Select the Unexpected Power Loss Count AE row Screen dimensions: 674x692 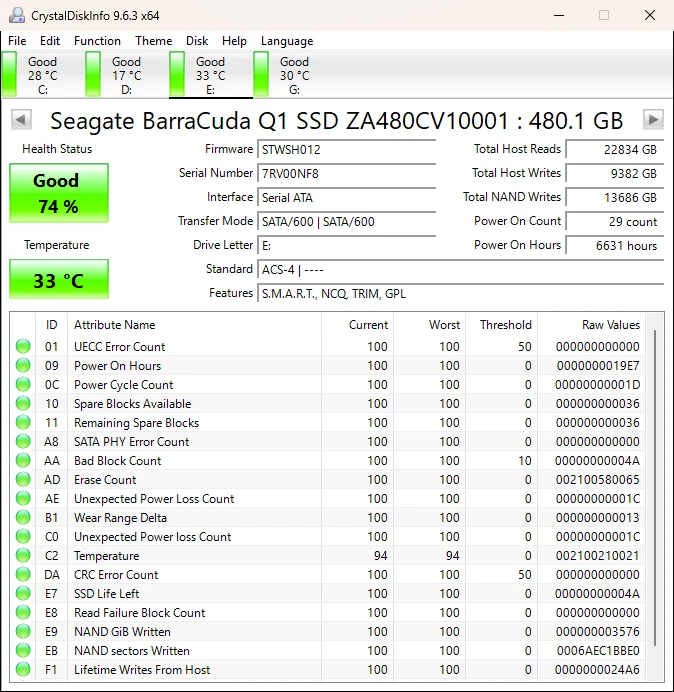[x=328, y=498]
